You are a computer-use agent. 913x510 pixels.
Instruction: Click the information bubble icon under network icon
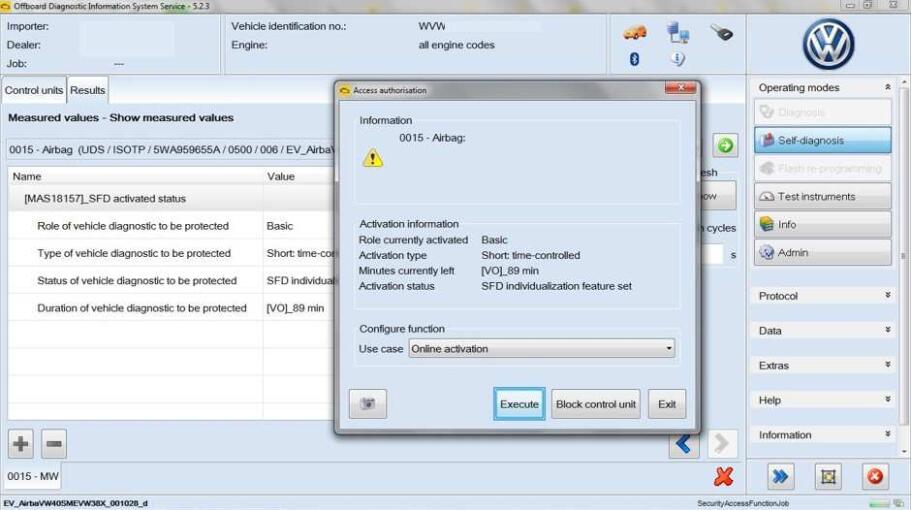[677, 59]
